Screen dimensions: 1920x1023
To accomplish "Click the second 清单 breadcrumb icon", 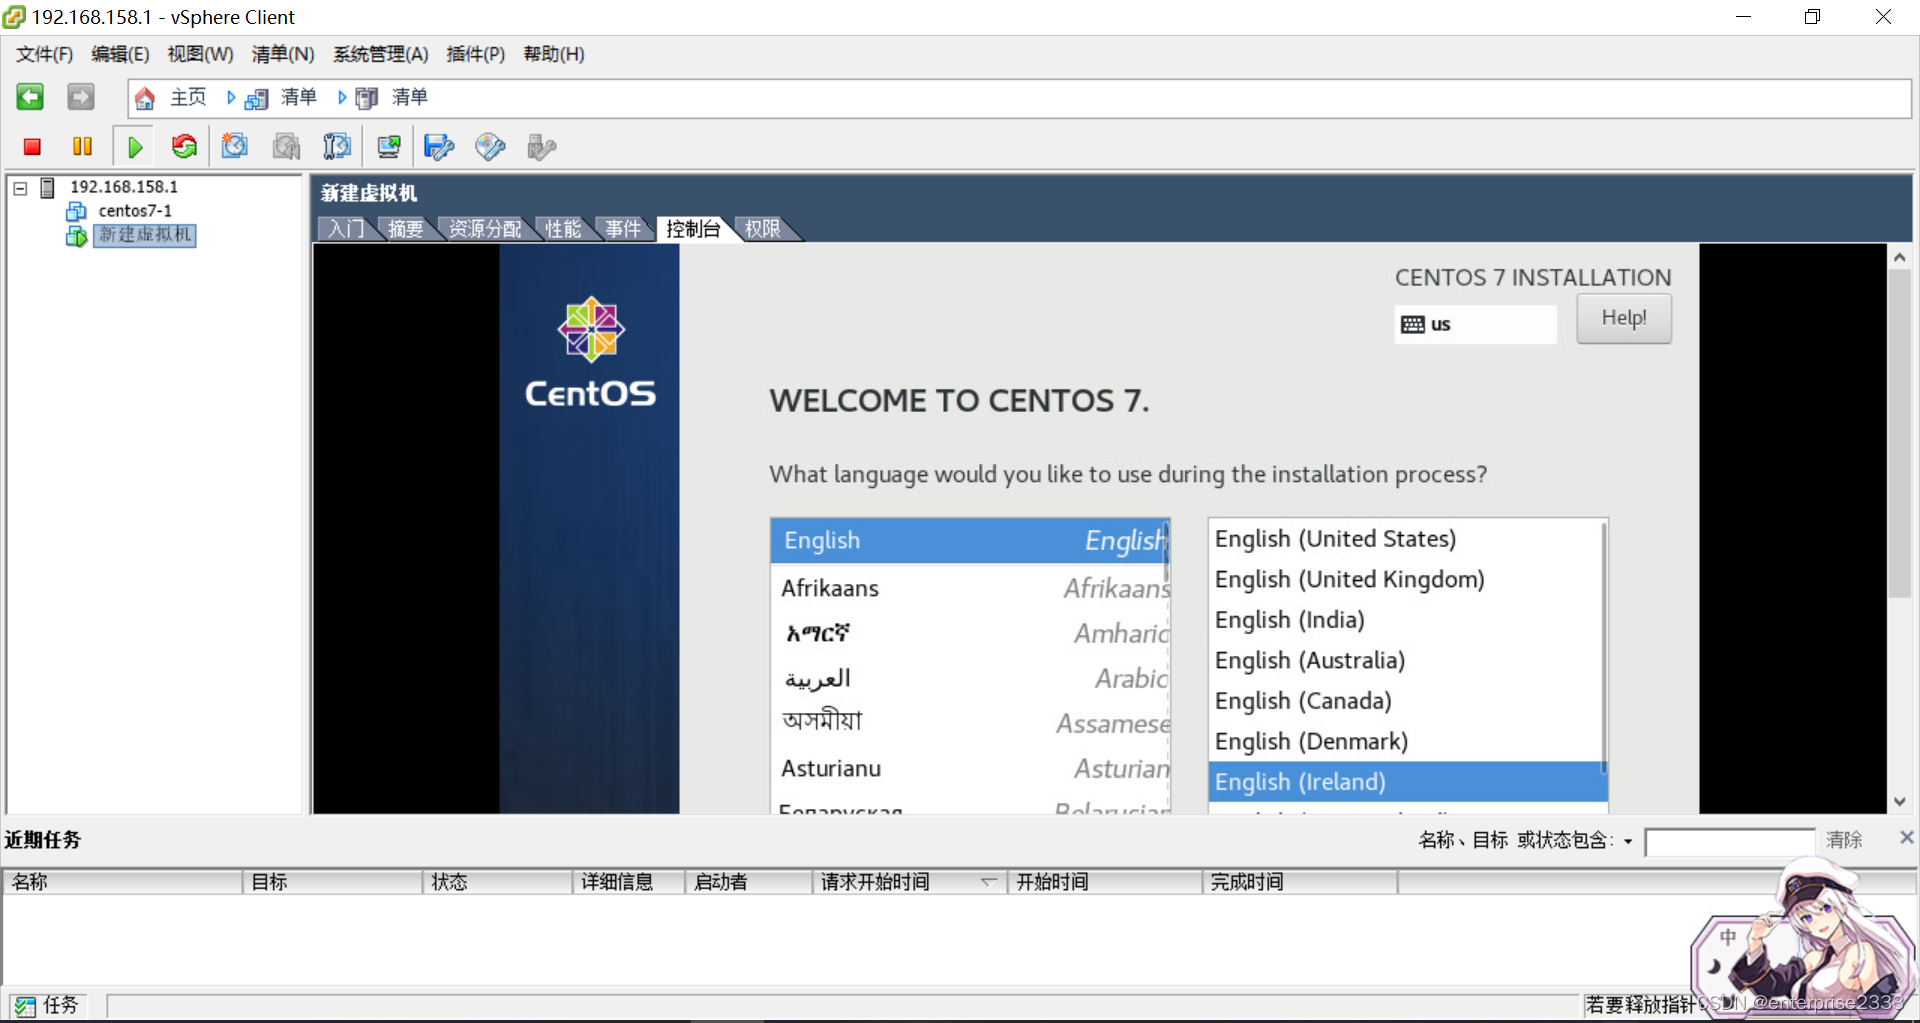I will [x=367, y=98].
